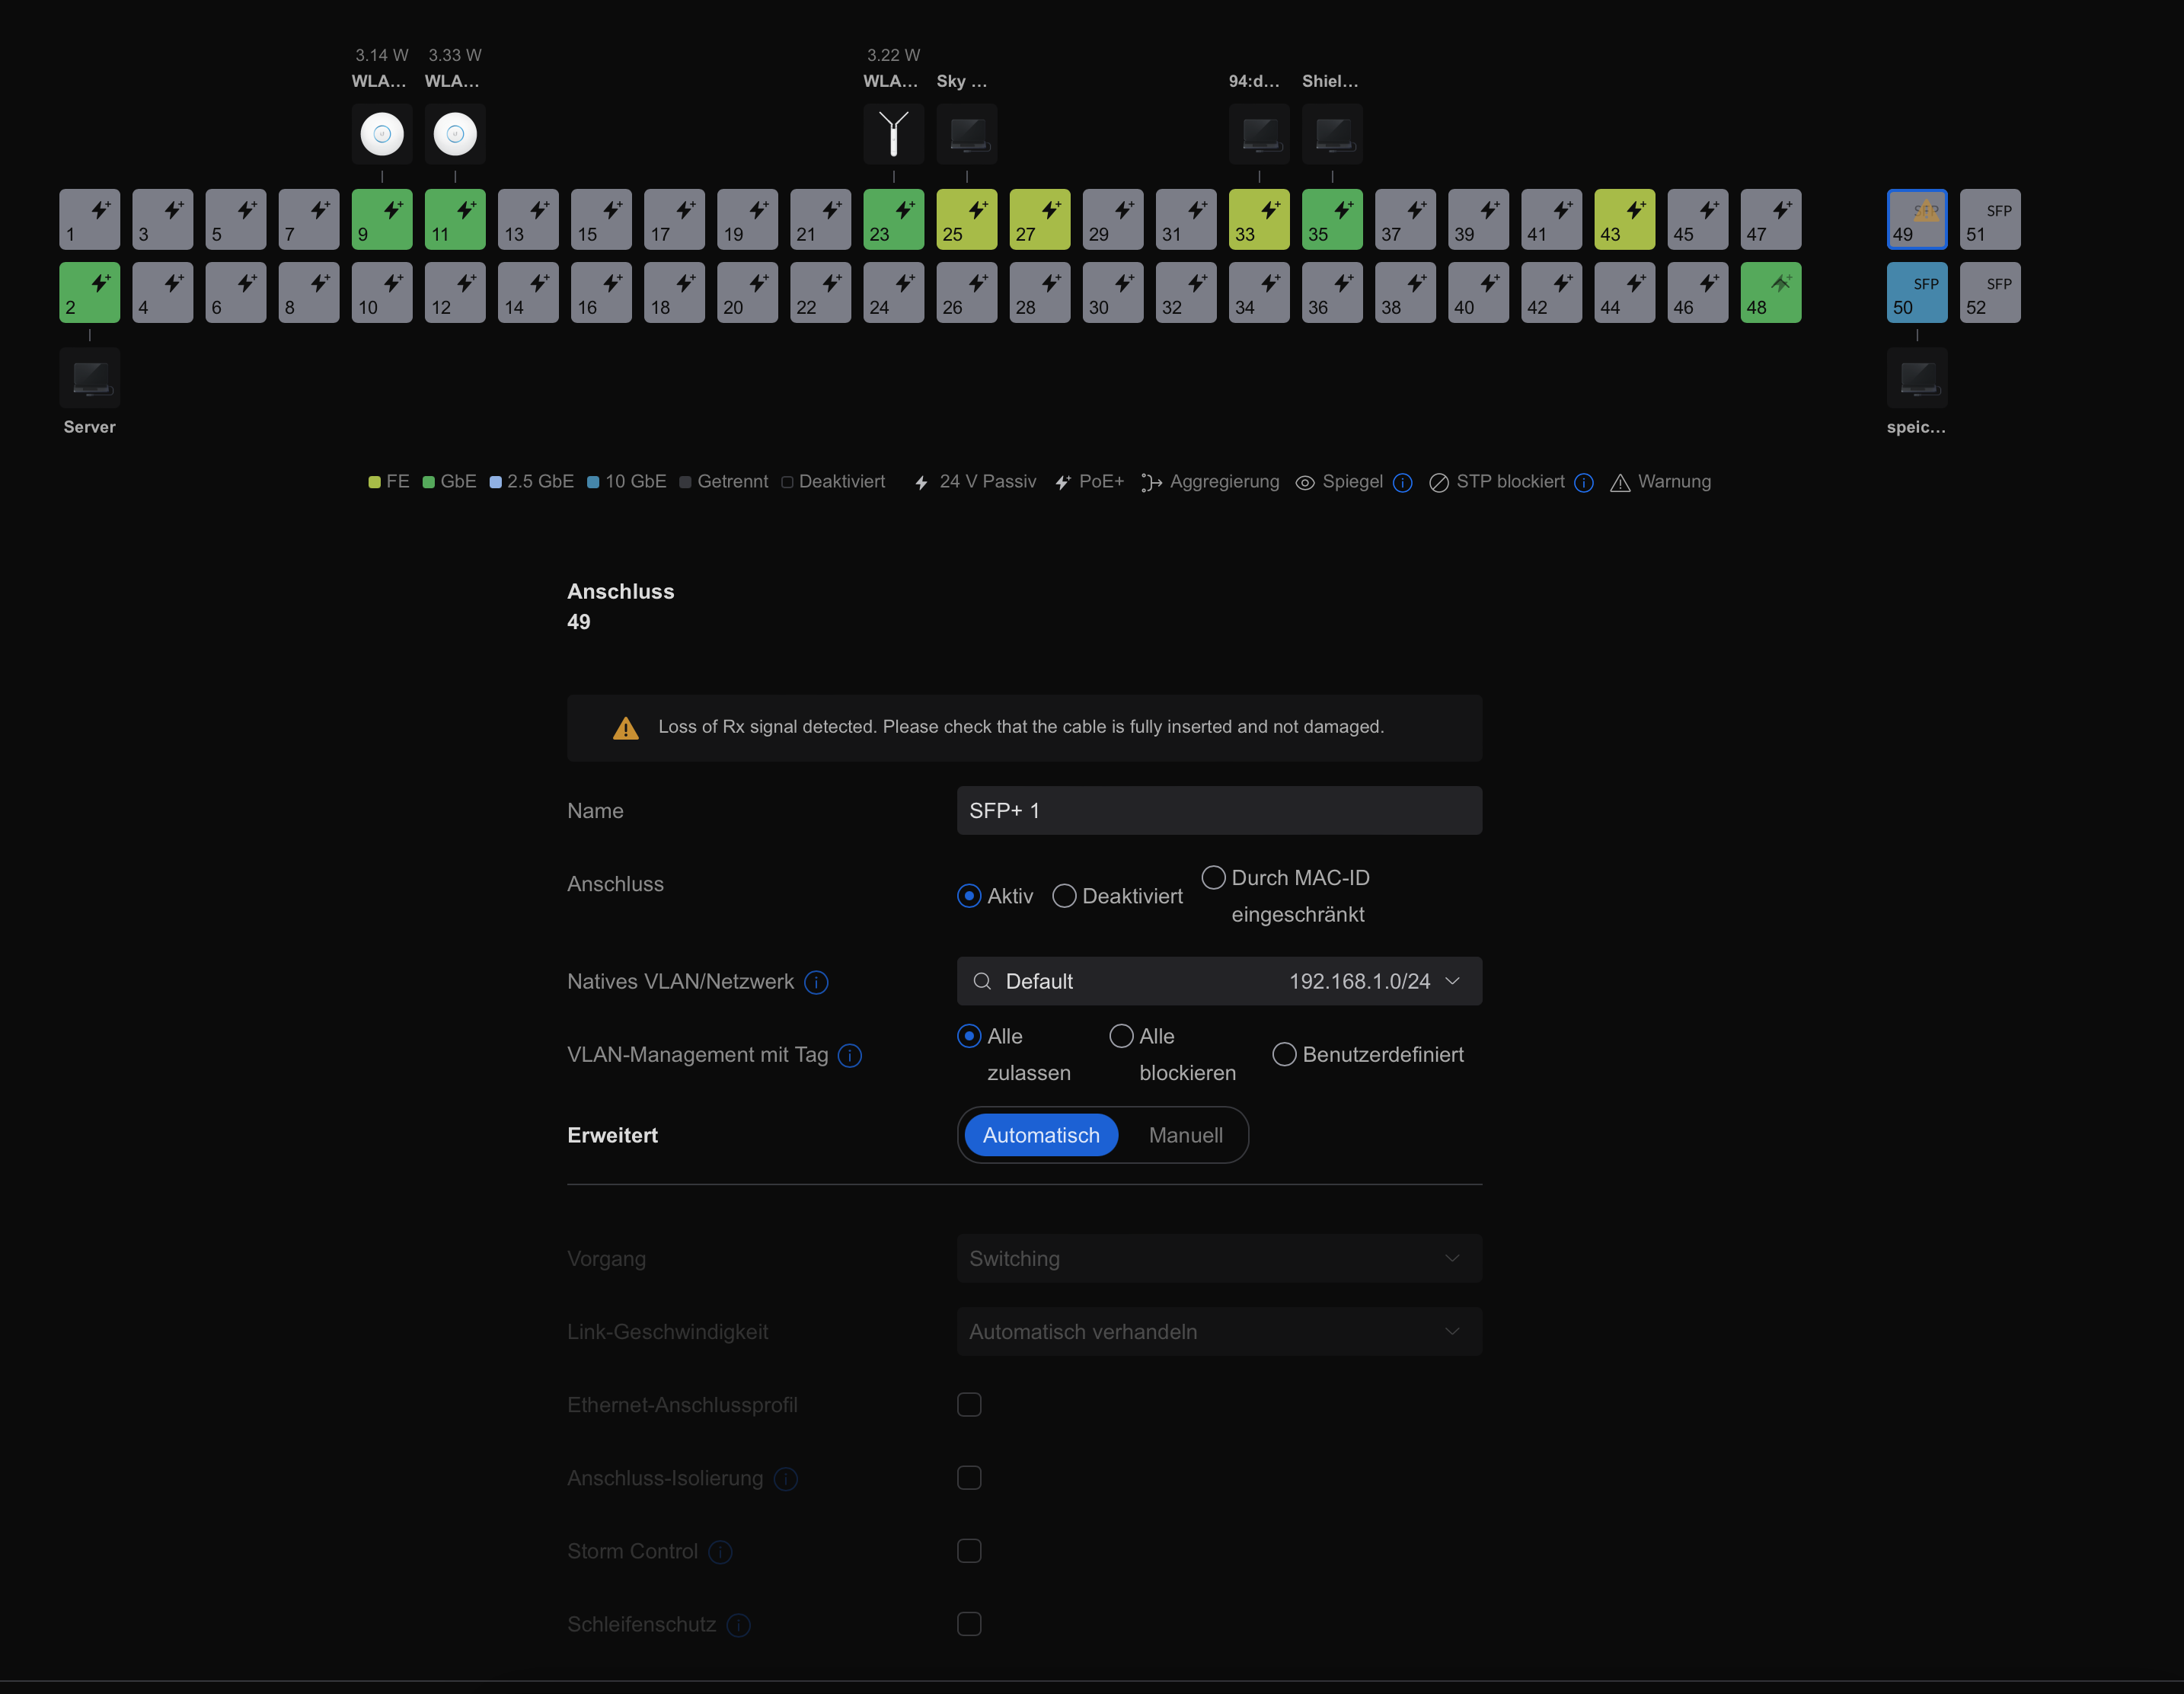Click the info icon next to STP blockiert

click(x=1583, y=483)
